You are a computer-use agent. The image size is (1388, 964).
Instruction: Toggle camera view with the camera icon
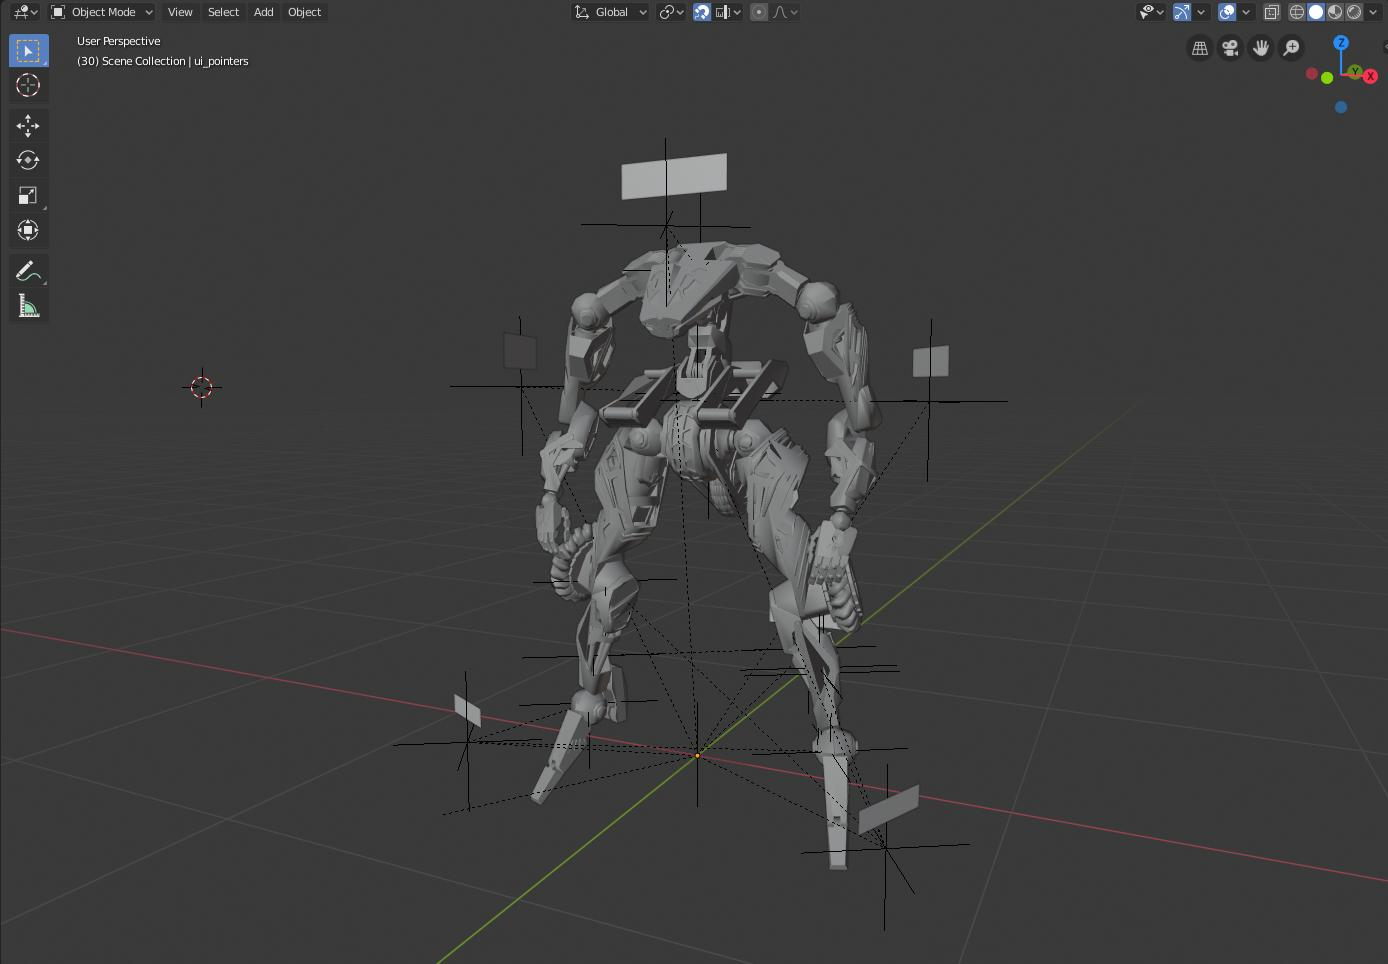tap(1230, 48)
